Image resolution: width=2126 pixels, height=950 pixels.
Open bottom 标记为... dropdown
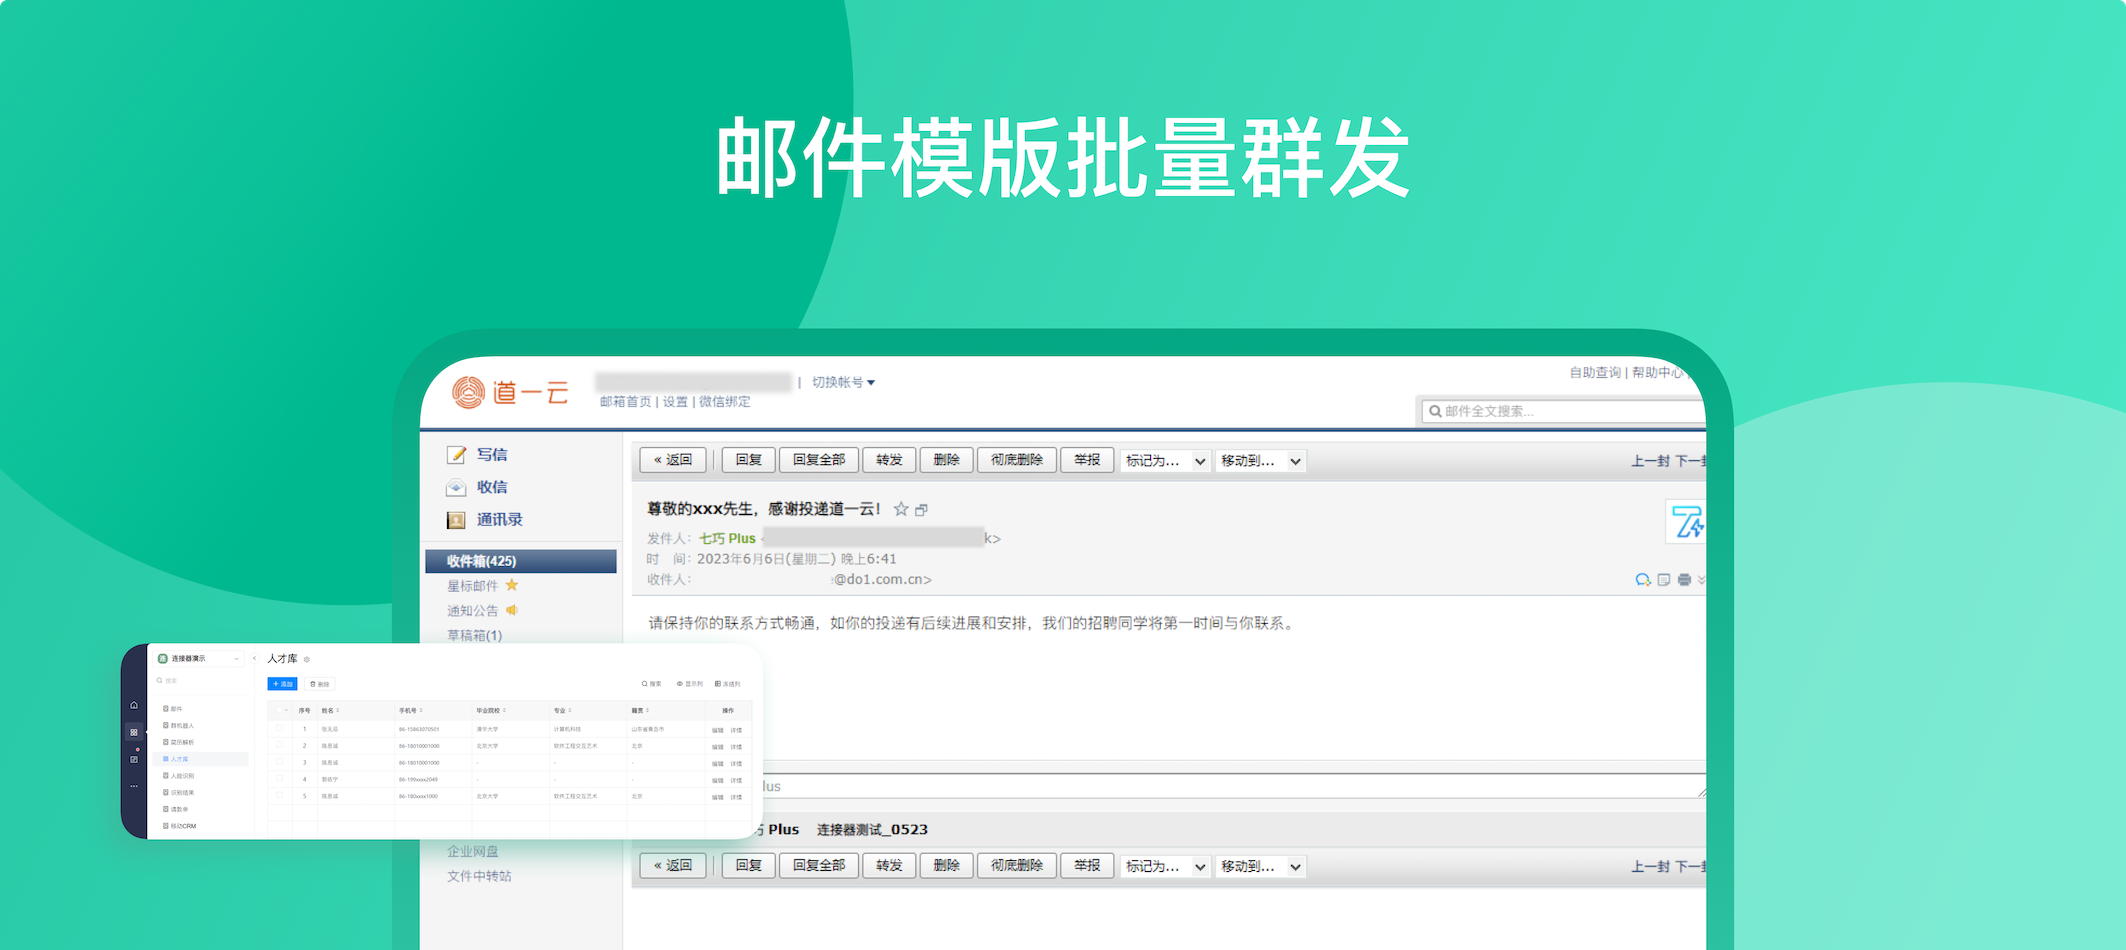(x=1165, y=866)
